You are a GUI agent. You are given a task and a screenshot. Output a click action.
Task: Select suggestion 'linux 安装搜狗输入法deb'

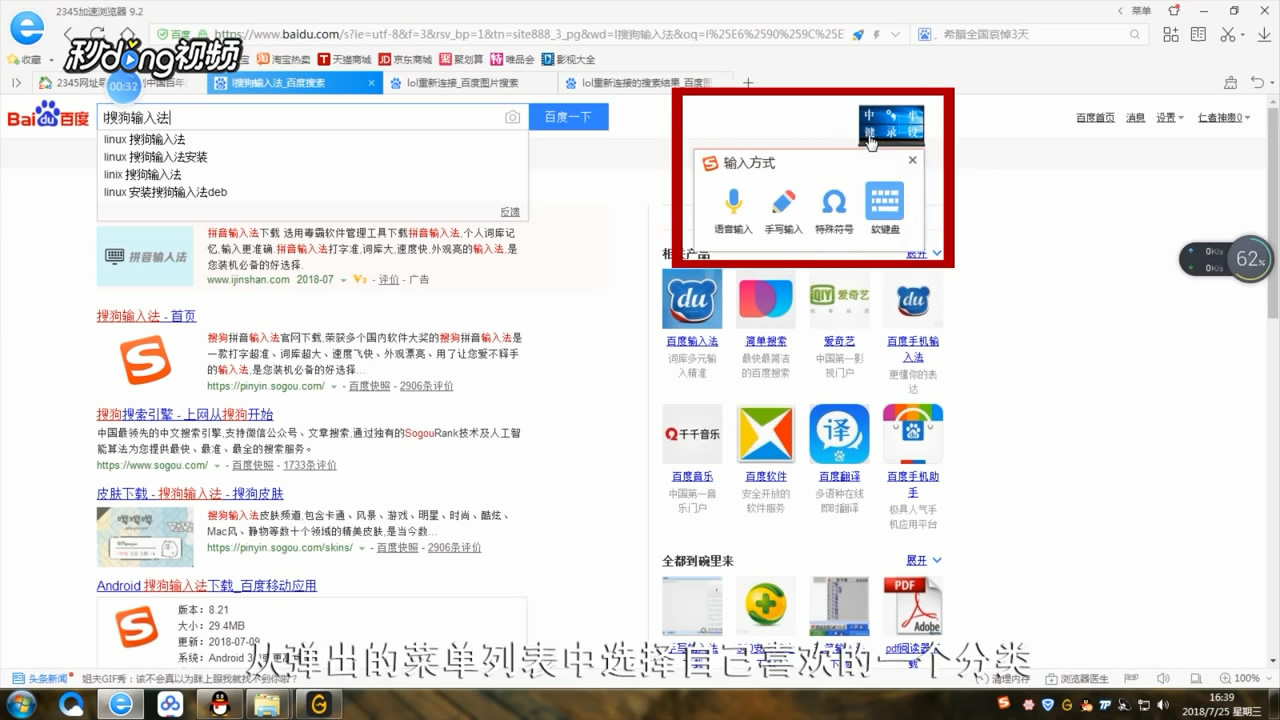(165, 192)
